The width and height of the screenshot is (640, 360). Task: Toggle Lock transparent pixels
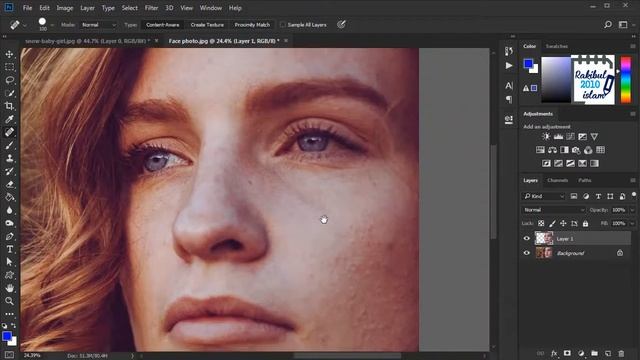point(541,223)
